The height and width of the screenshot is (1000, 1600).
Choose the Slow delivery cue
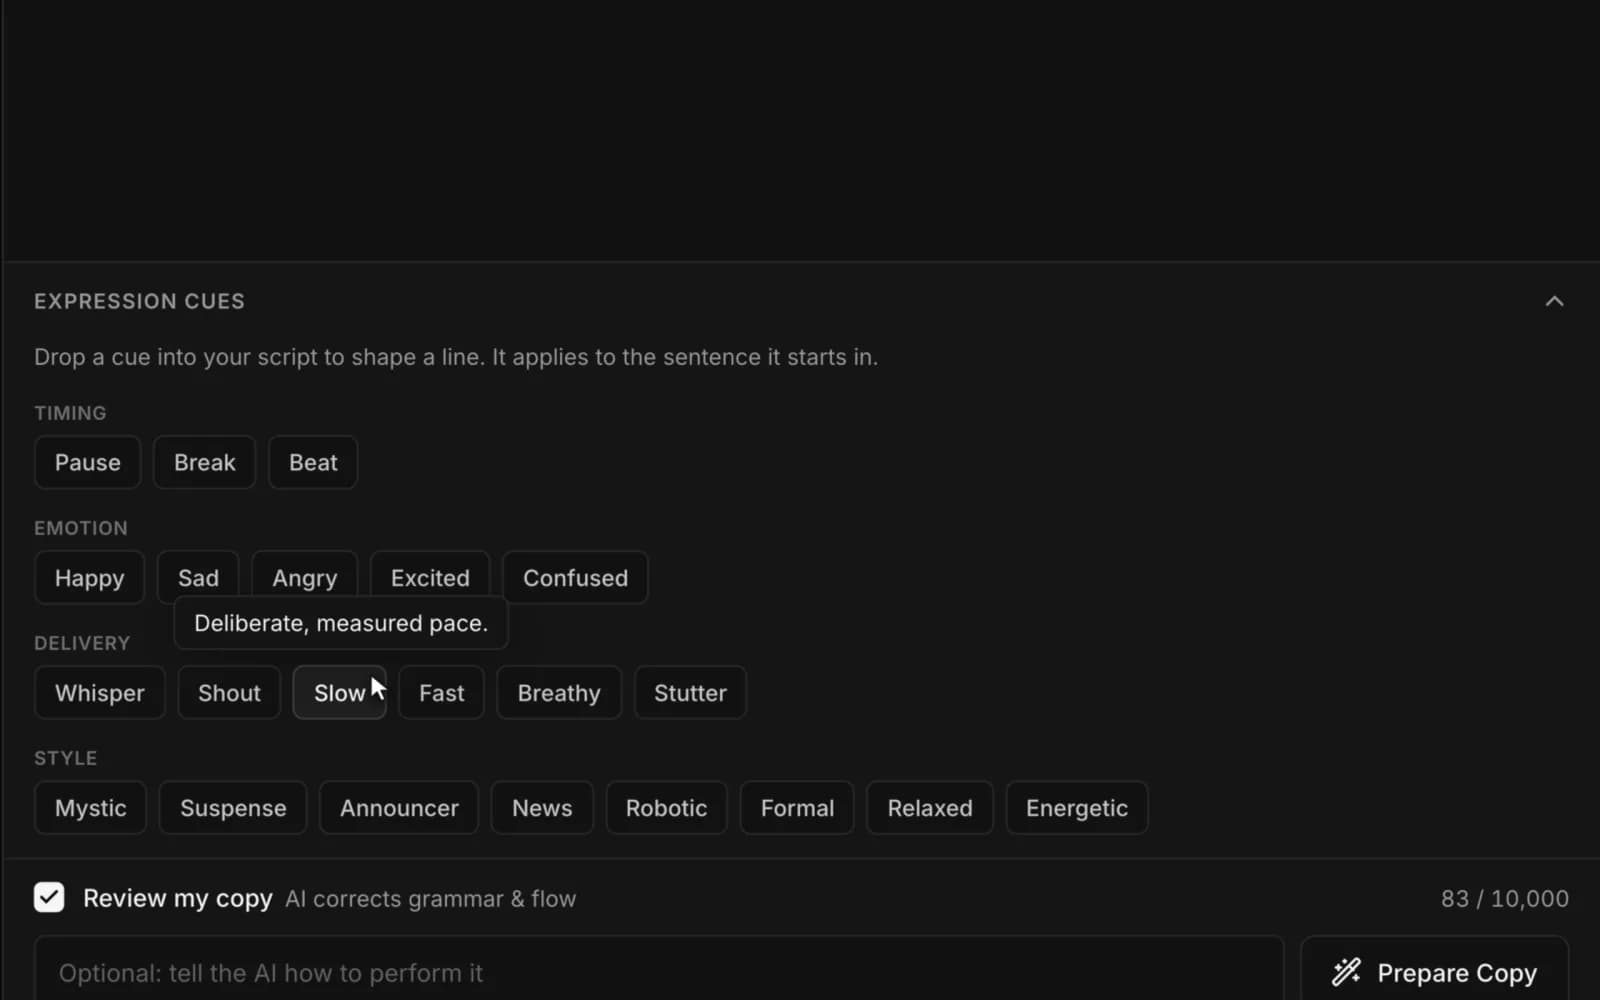tap(339, 693)
